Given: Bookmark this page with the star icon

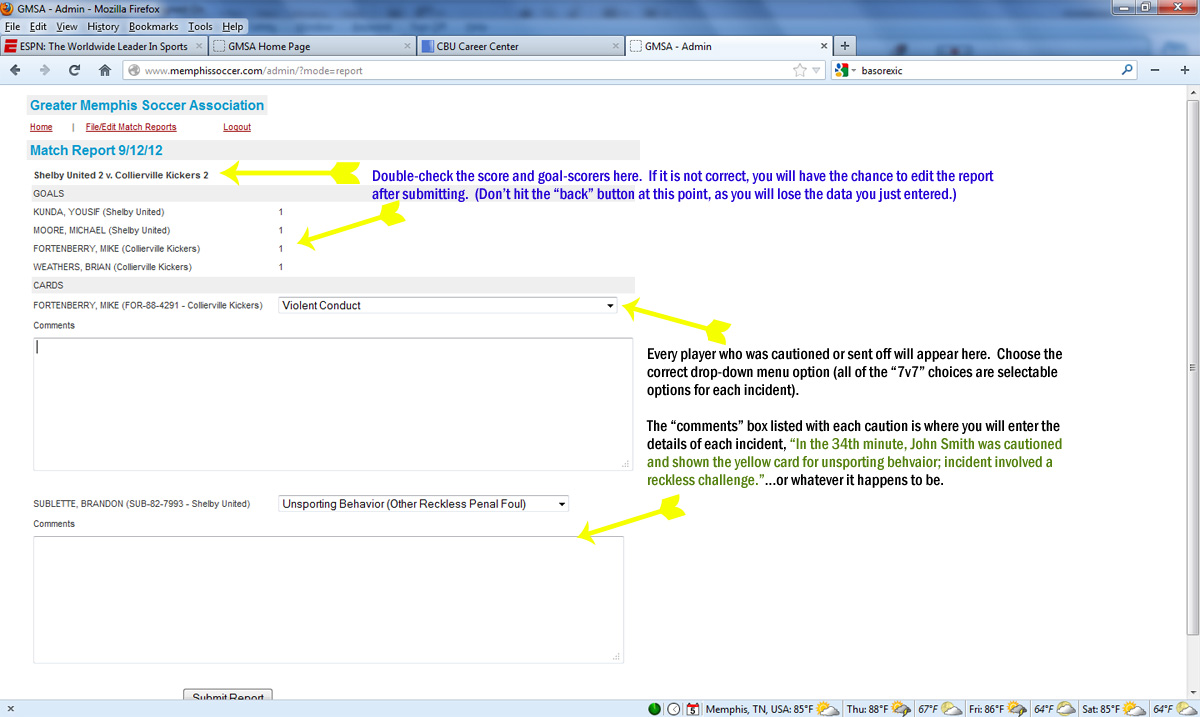Looking at the screenshot, I should [x=799, y=70].
